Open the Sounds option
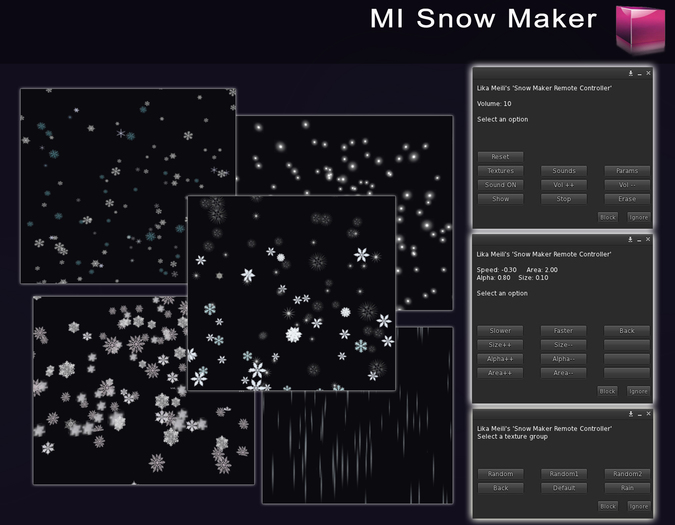The width and height of the screenshot is (675, 525). point(564,171)
